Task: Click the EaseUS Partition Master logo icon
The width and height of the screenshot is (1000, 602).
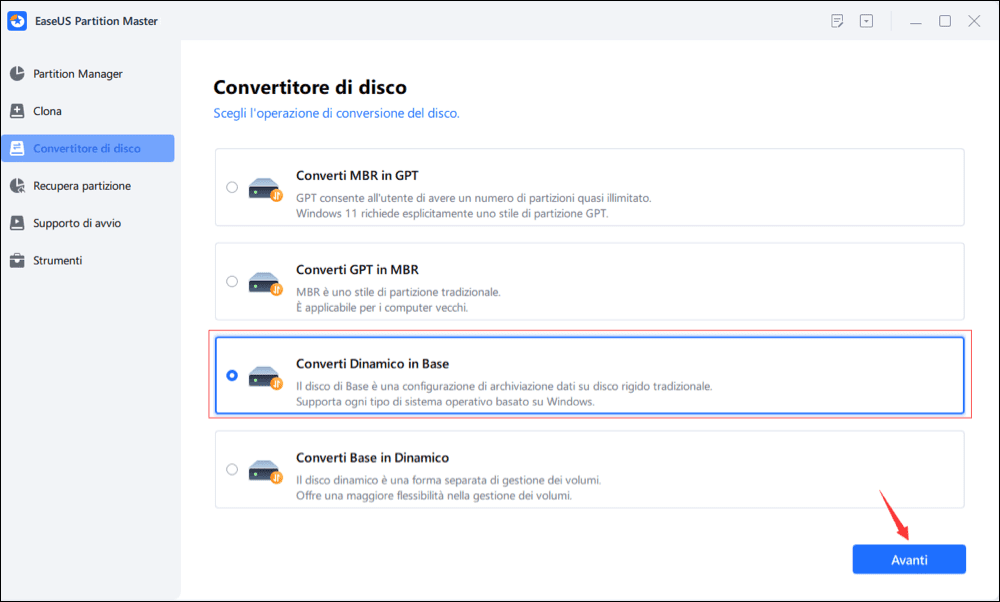Action: (17, 21)
